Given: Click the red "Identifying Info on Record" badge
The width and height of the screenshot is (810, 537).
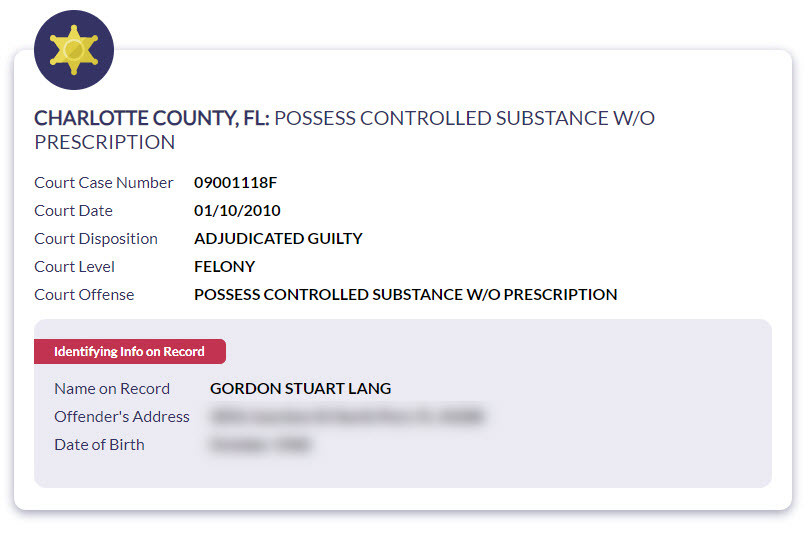Looking at the screenshot, I should coord(129,352).
